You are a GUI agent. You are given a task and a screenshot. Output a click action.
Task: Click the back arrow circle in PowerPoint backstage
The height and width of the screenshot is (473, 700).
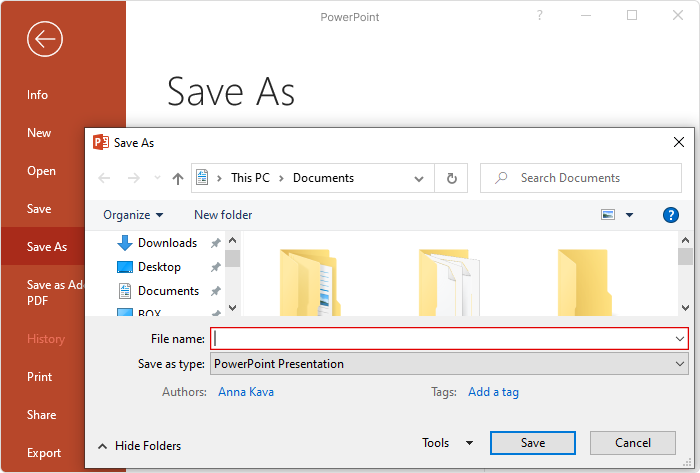coord(45,39)
